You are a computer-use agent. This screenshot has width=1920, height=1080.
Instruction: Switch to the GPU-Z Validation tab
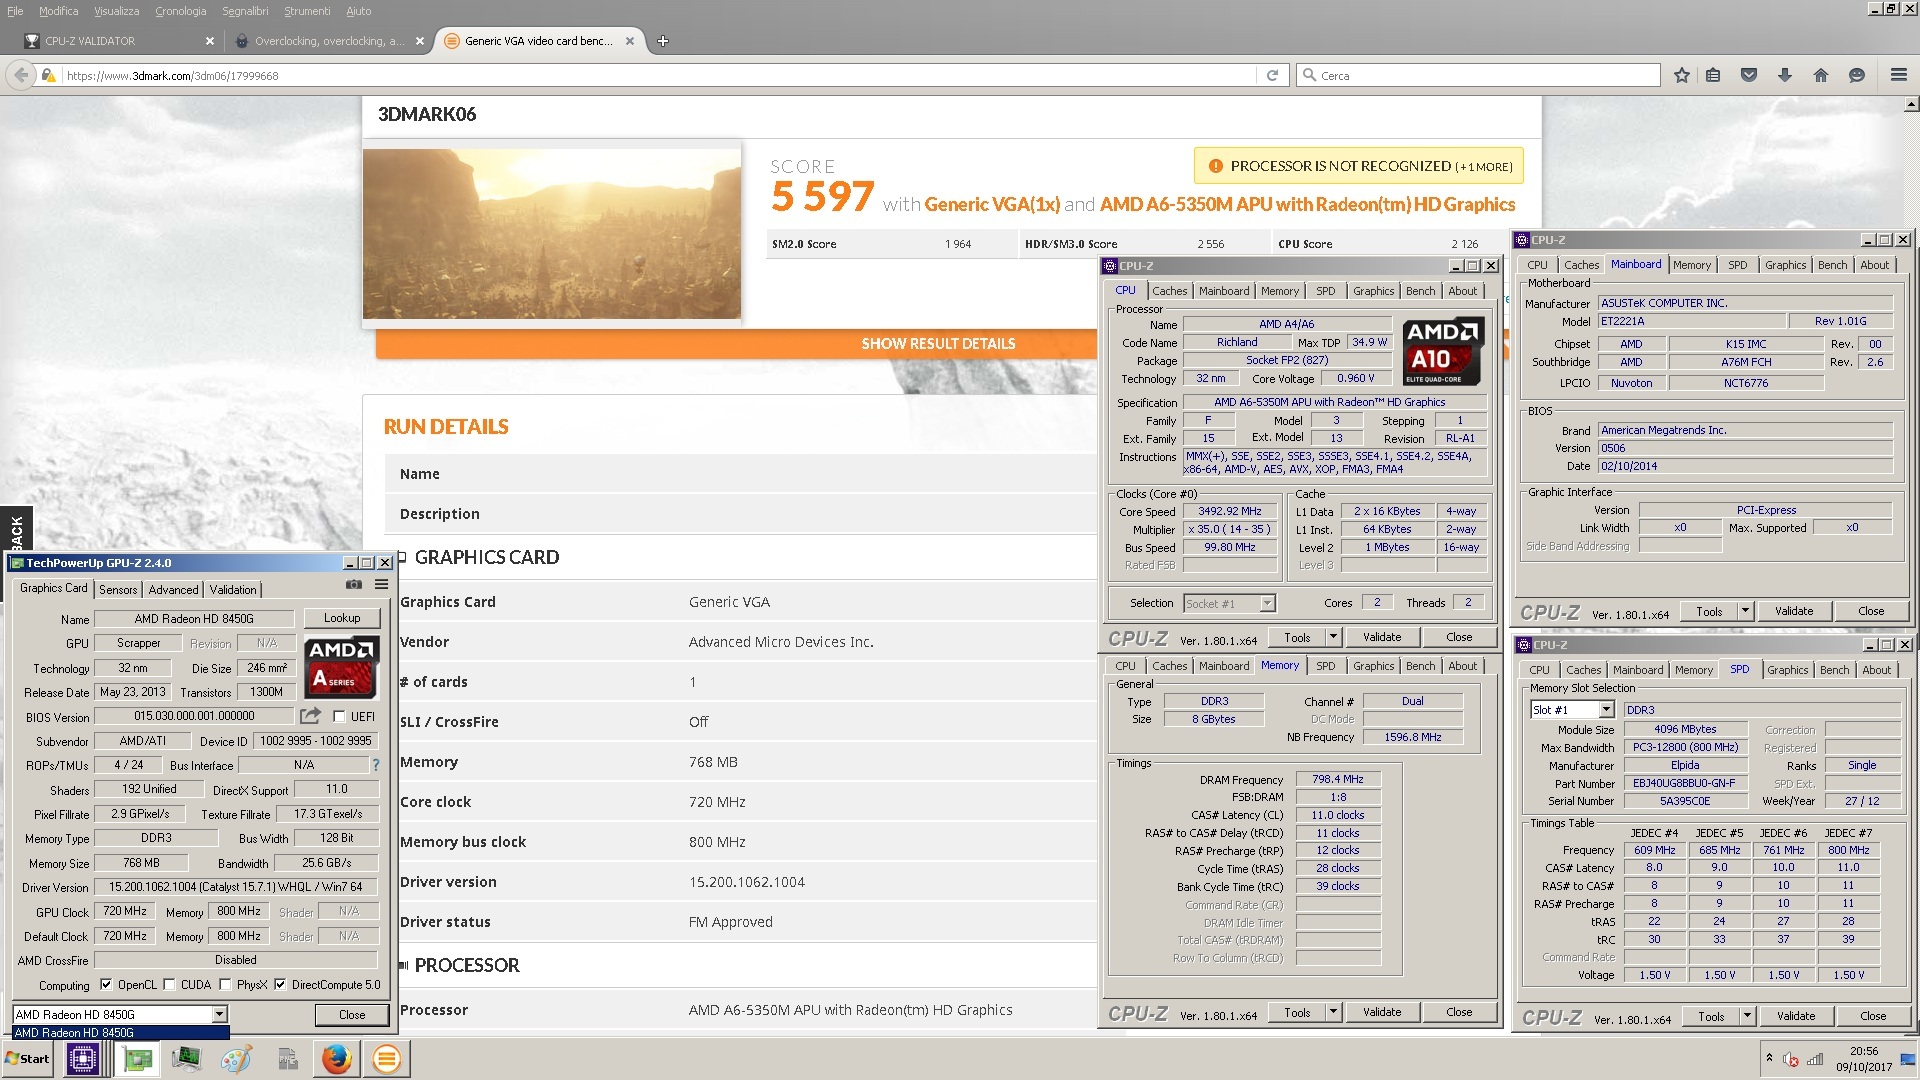[x=233, y=590]
